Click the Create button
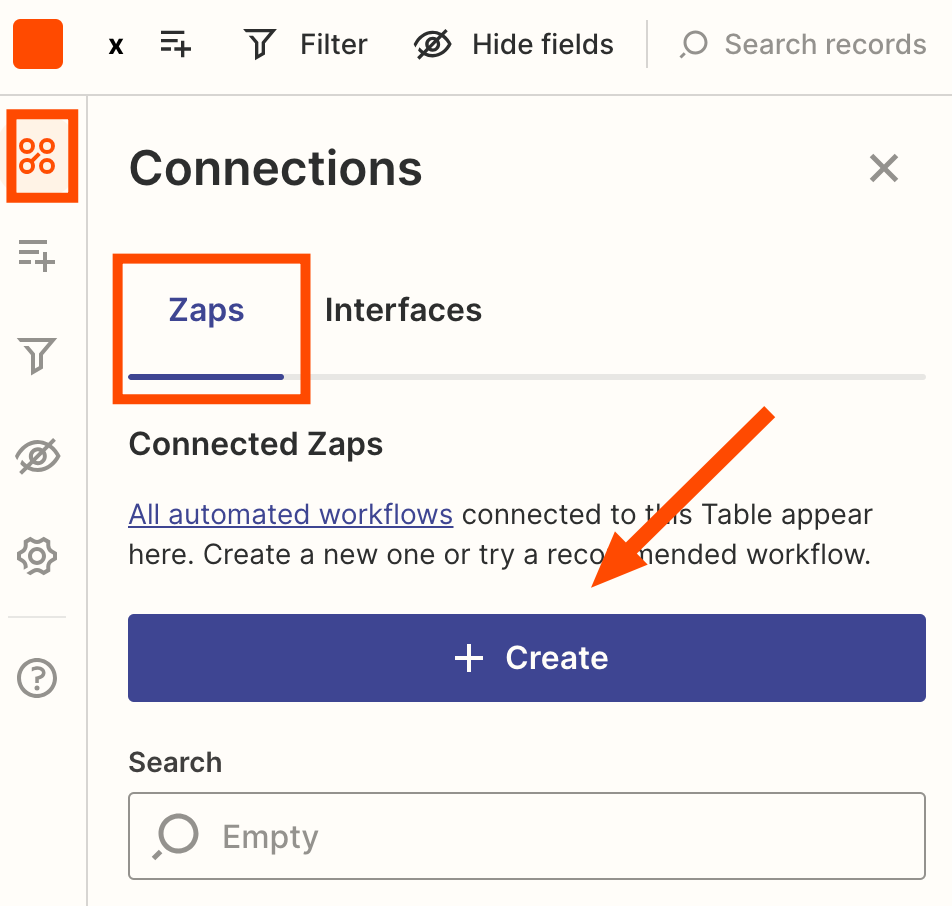 (x=527, y=658)
